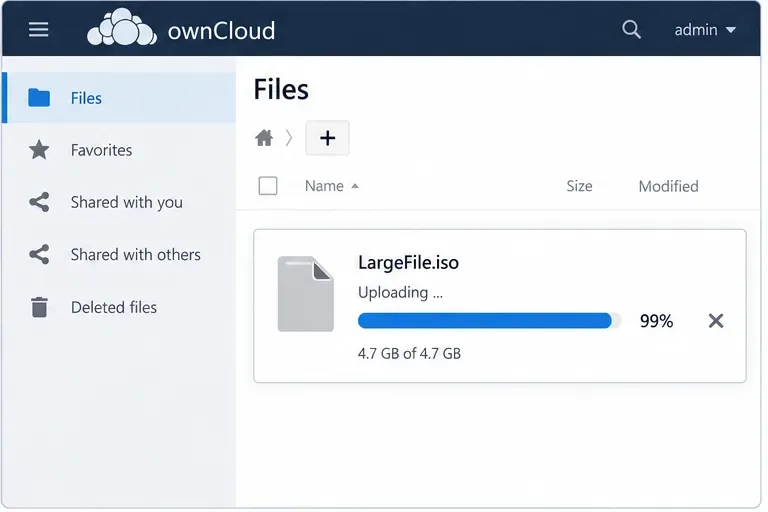Image resolution: width=768 pixels, height=512 pixels.
Task: Click the Deleted files trash icon
Action: [x=39, y=307]
